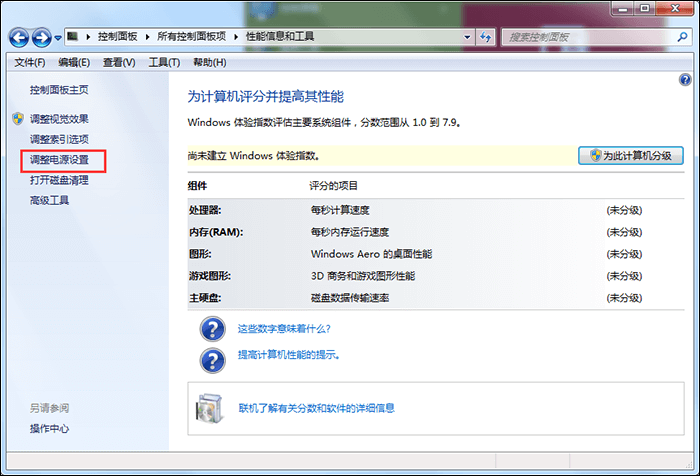Select the 处理器: component row label

pos(205,210)
